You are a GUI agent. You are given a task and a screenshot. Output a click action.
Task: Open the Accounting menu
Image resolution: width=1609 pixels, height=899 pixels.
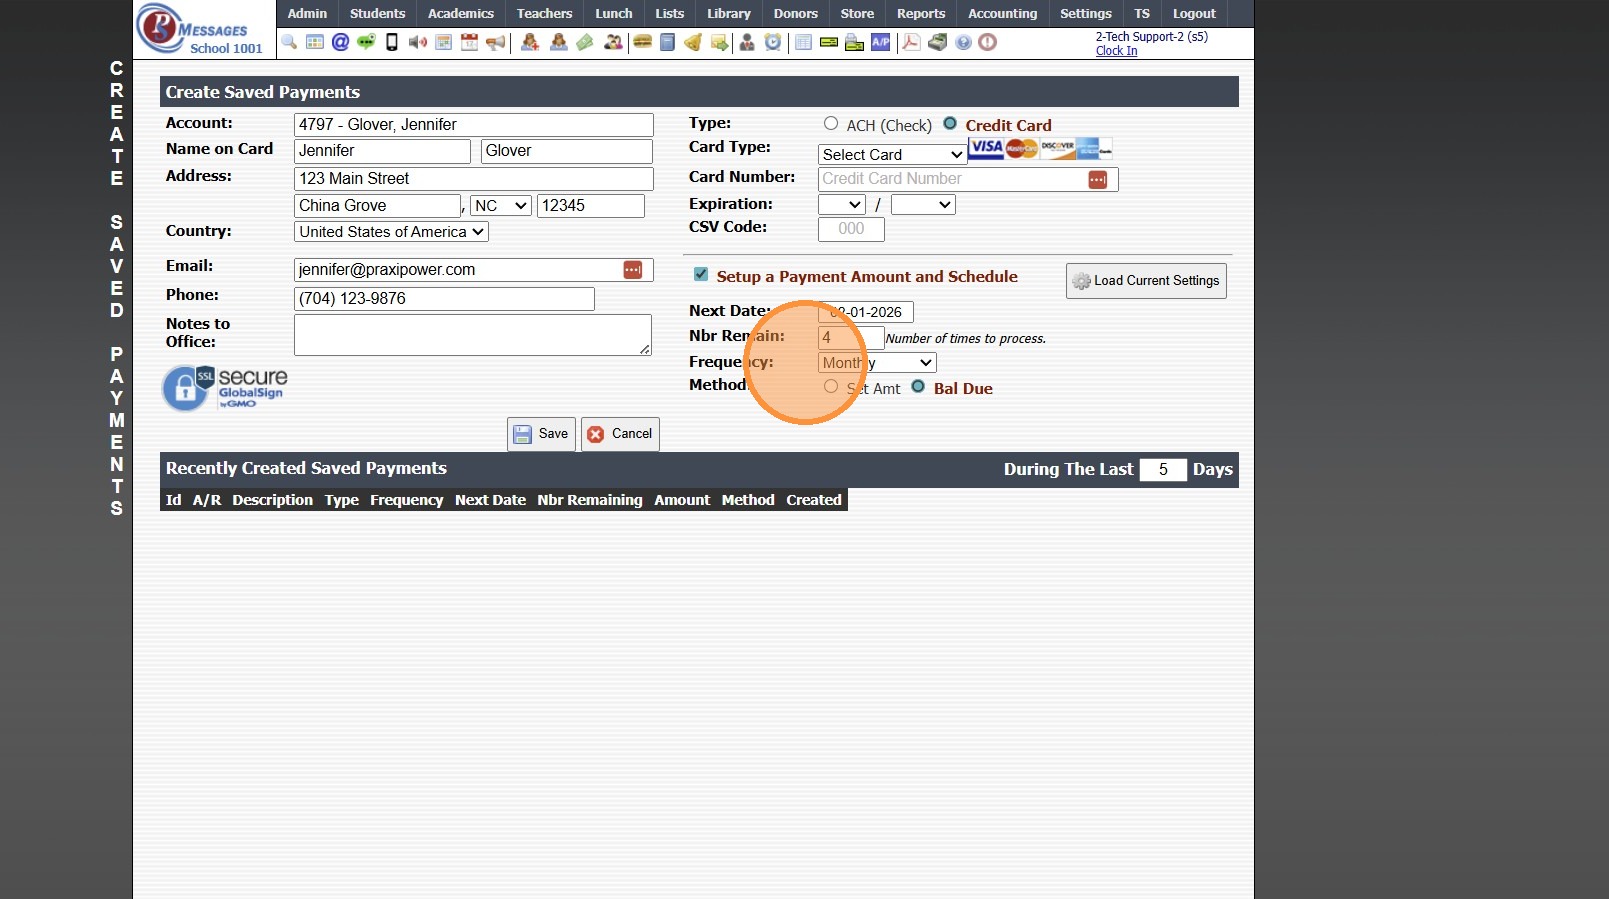1003,13
